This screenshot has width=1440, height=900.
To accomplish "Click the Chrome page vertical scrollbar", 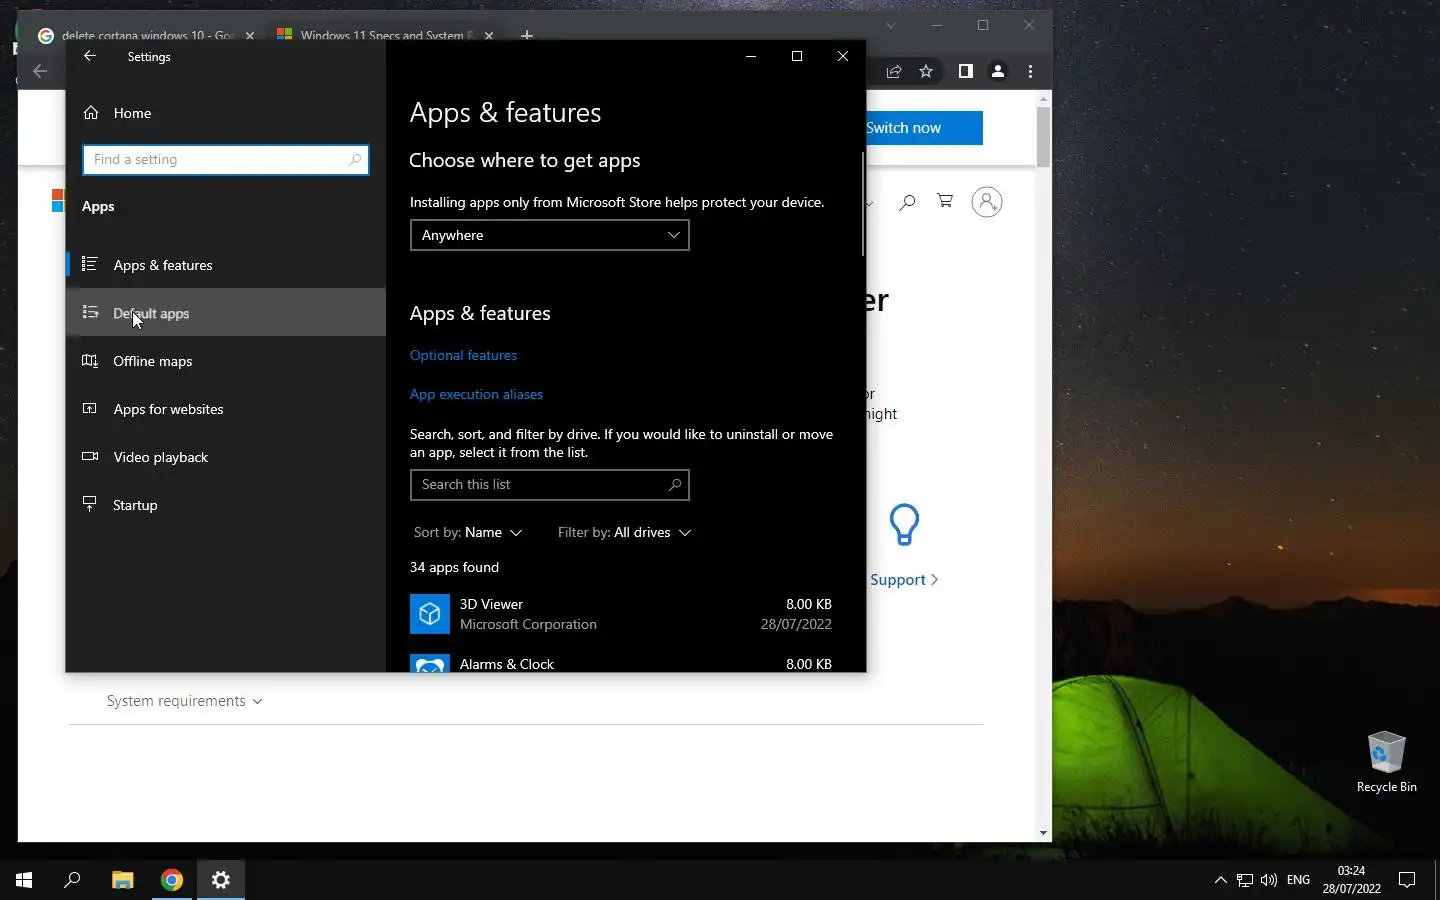I will click(x=1043, y=137).
